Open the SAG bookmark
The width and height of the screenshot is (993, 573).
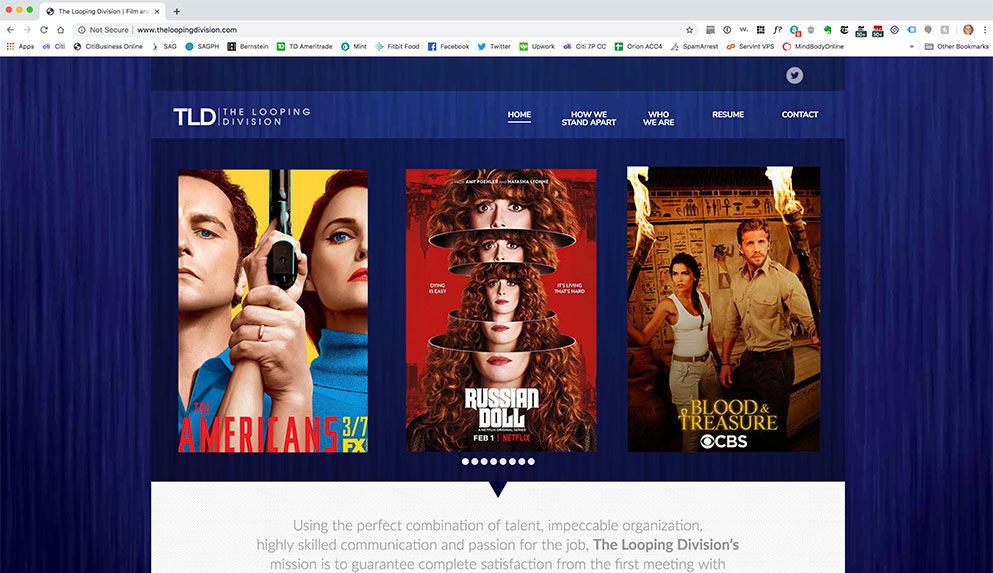click(x=164, y=46)
